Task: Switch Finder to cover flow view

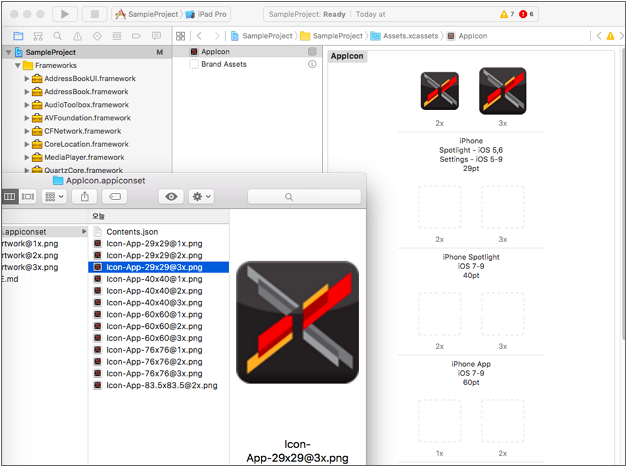Action: tap(28, 197)
